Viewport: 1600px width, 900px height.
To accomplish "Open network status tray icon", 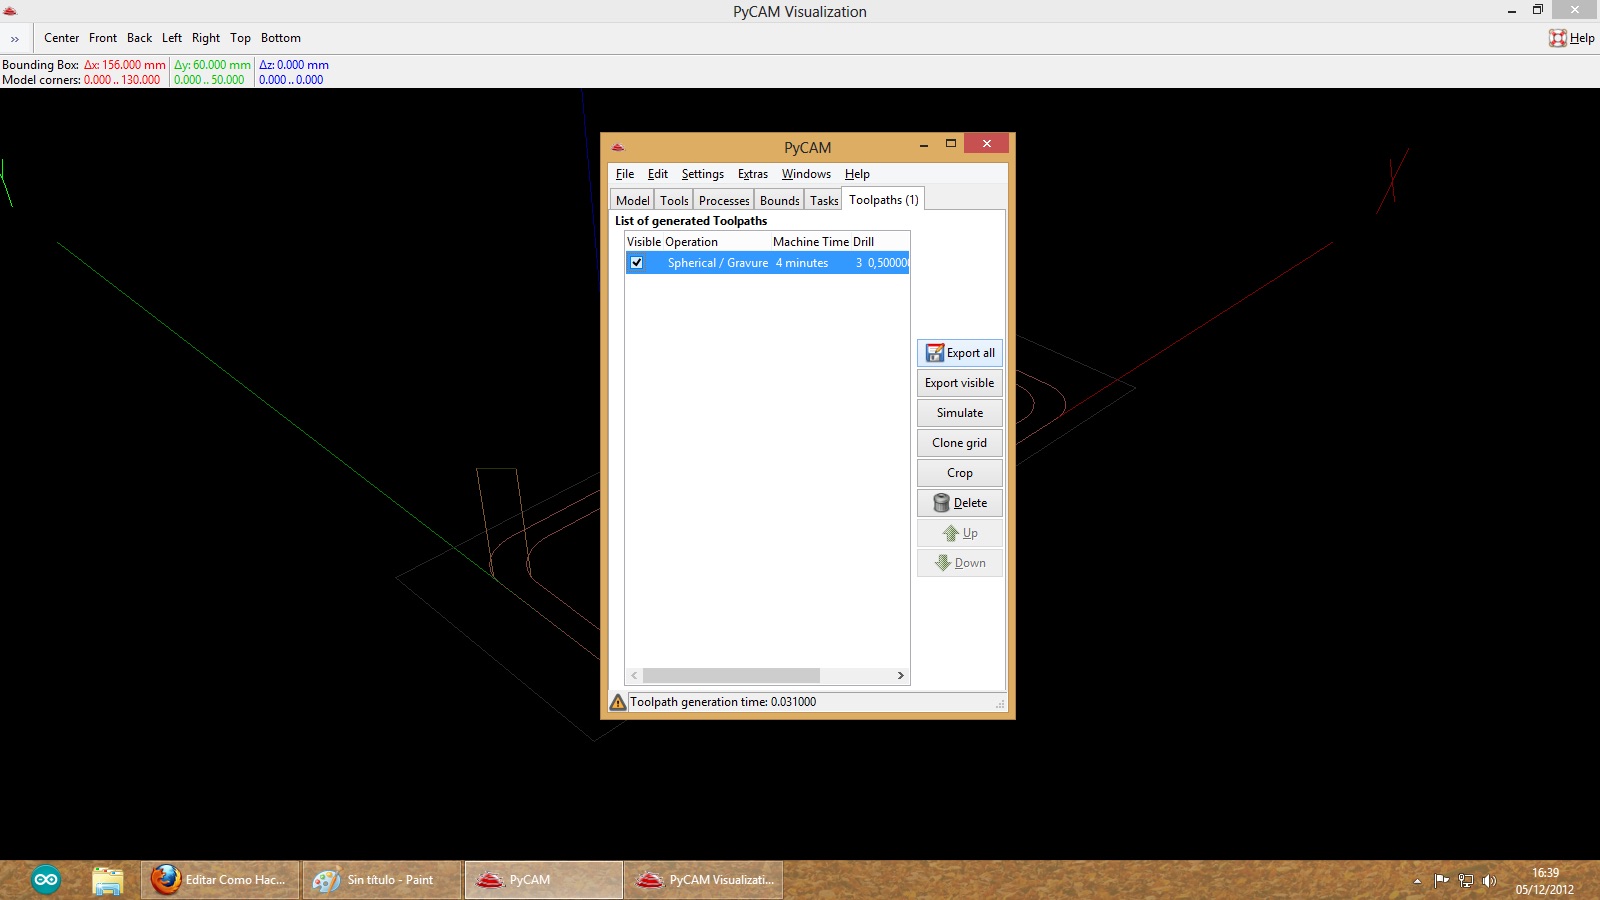I will pos(1466,881).
